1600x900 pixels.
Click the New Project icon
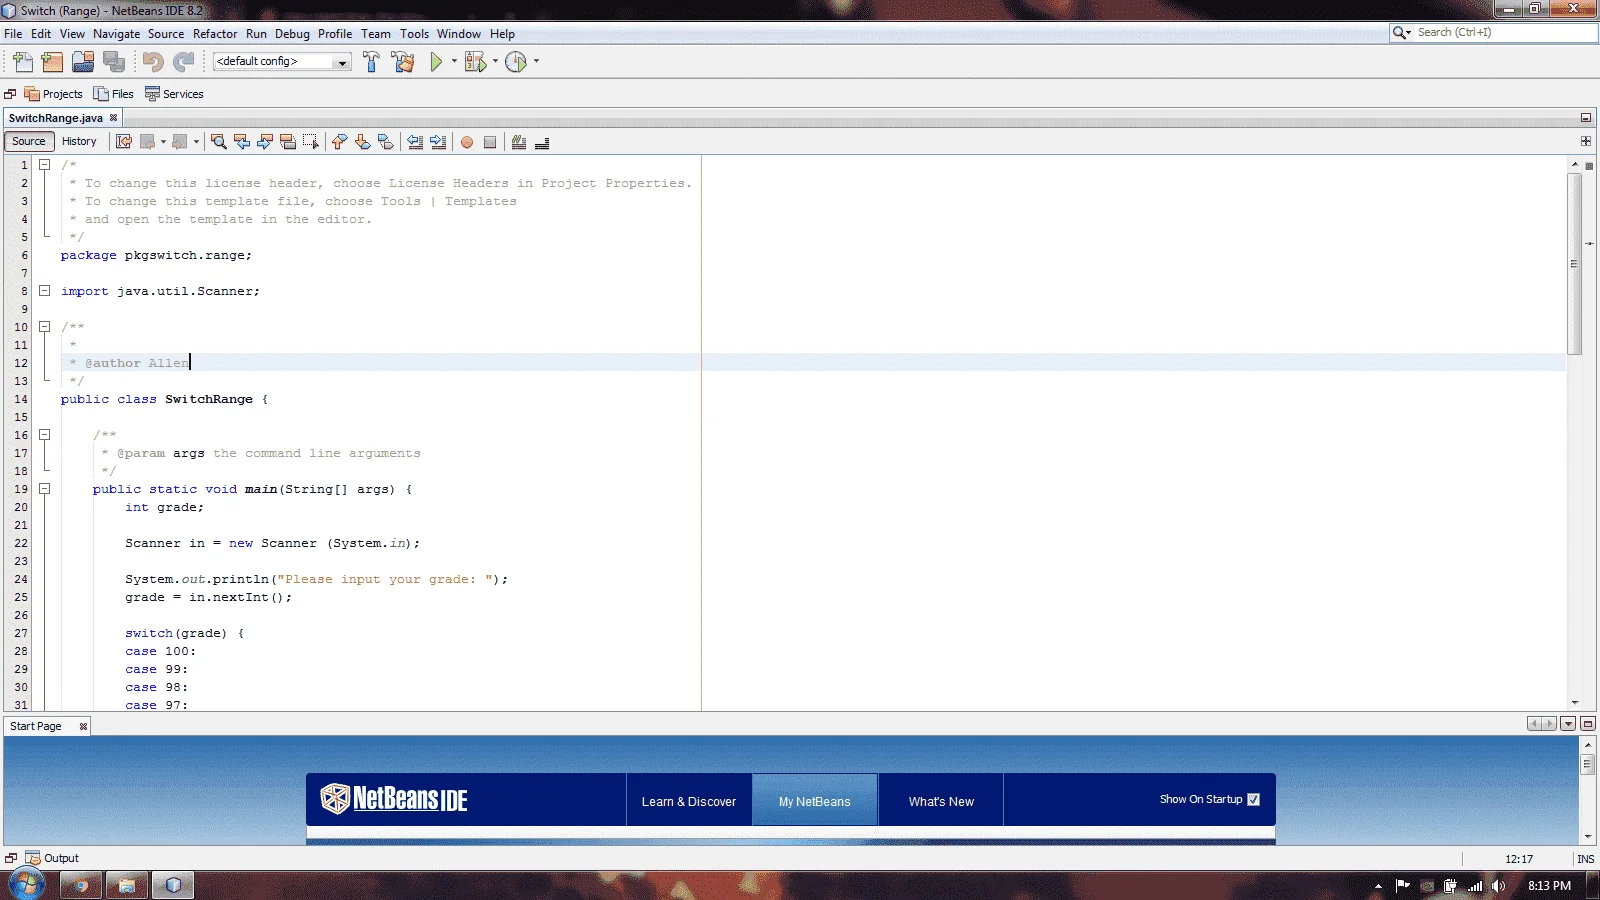point(53,62)
